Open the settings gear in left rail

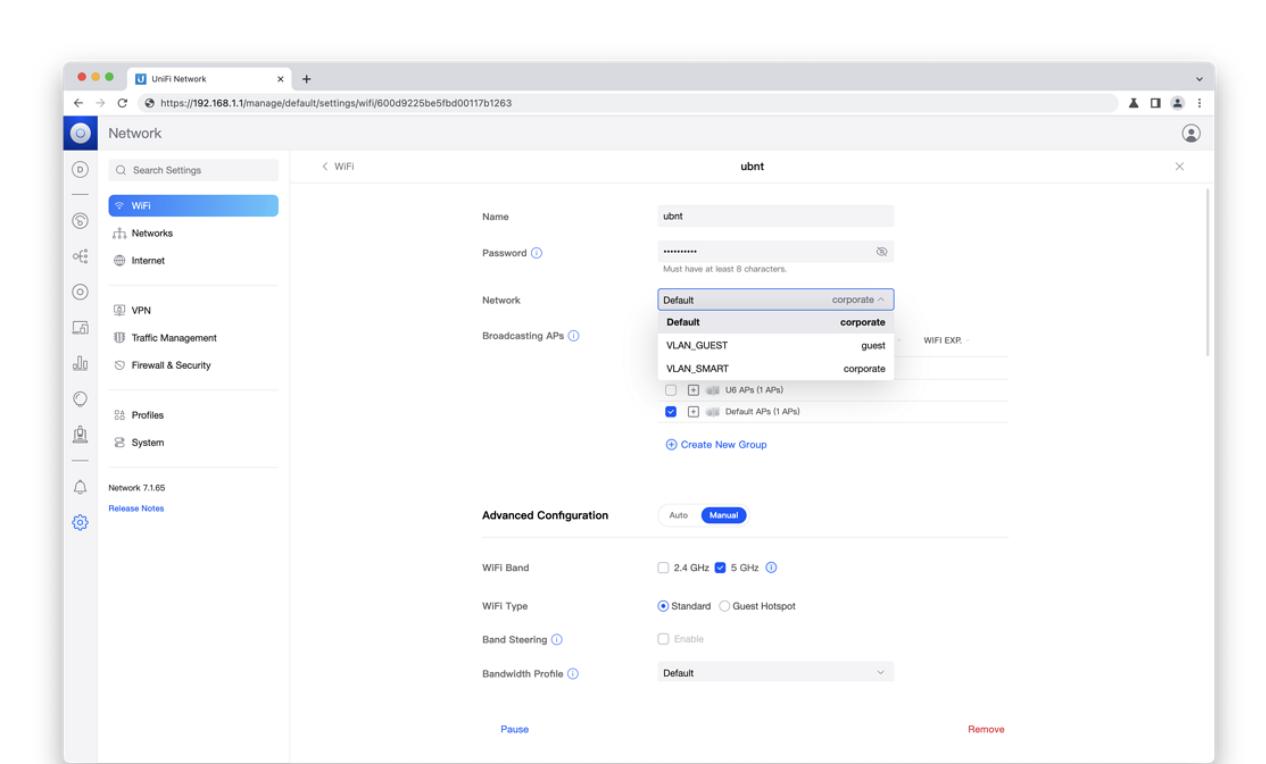[x=80, y=522]
